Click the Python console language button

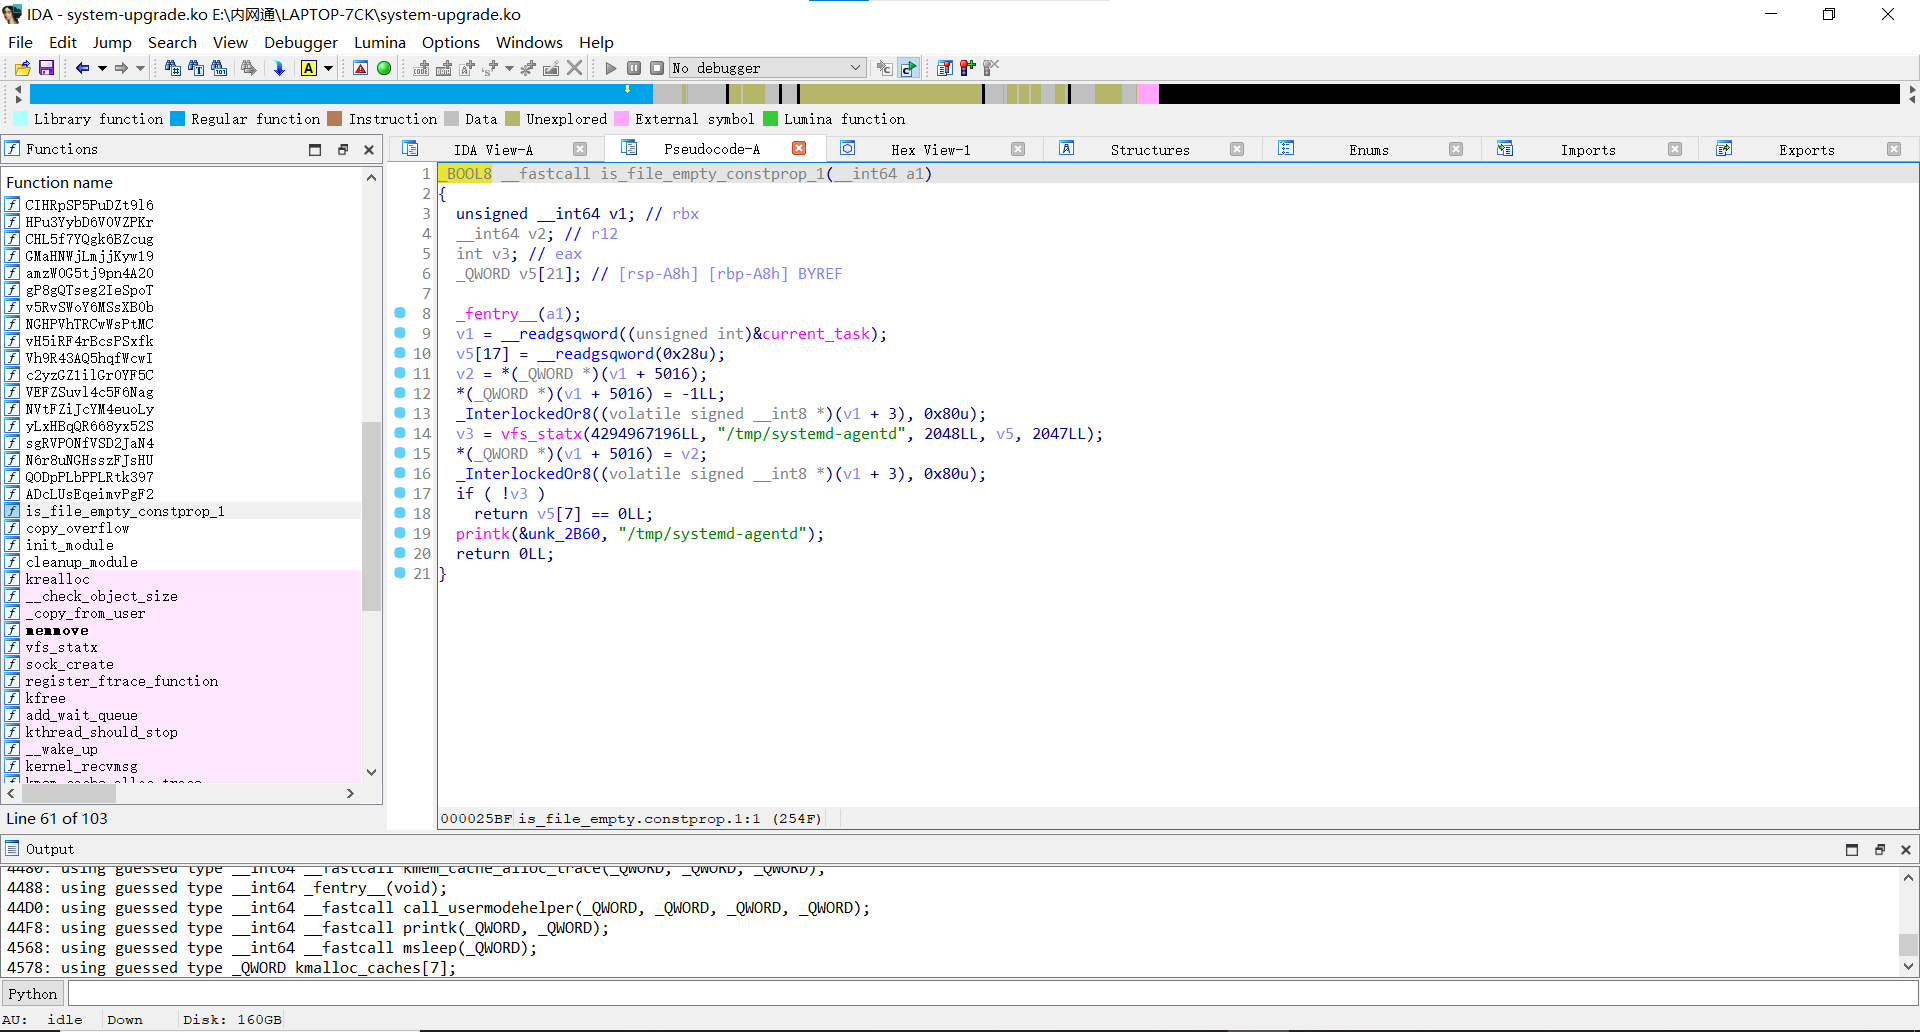click(x=33, y=994)
